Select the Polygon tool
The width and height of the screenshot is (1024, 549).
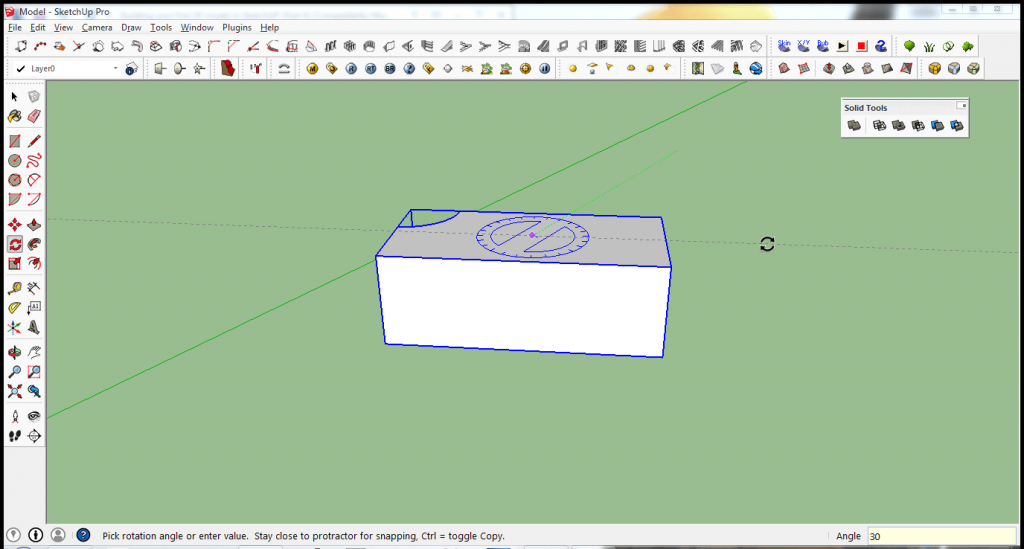[x=14, y=180]
